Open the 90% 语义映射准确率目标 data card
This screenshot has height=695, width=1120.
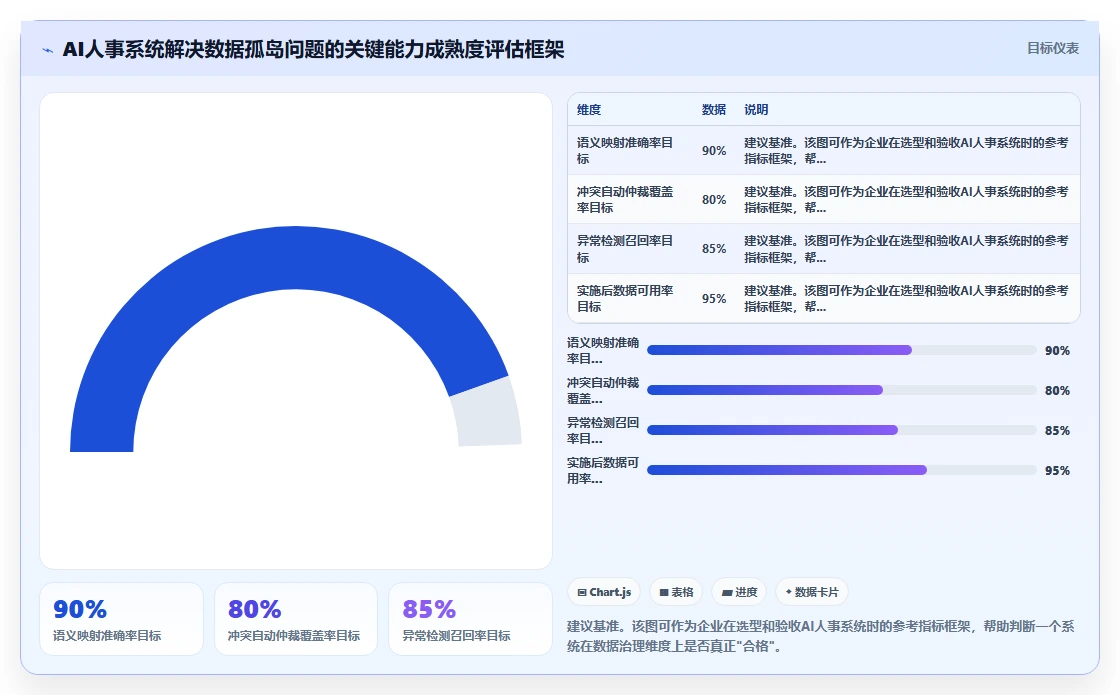click(x=121, y=619)
